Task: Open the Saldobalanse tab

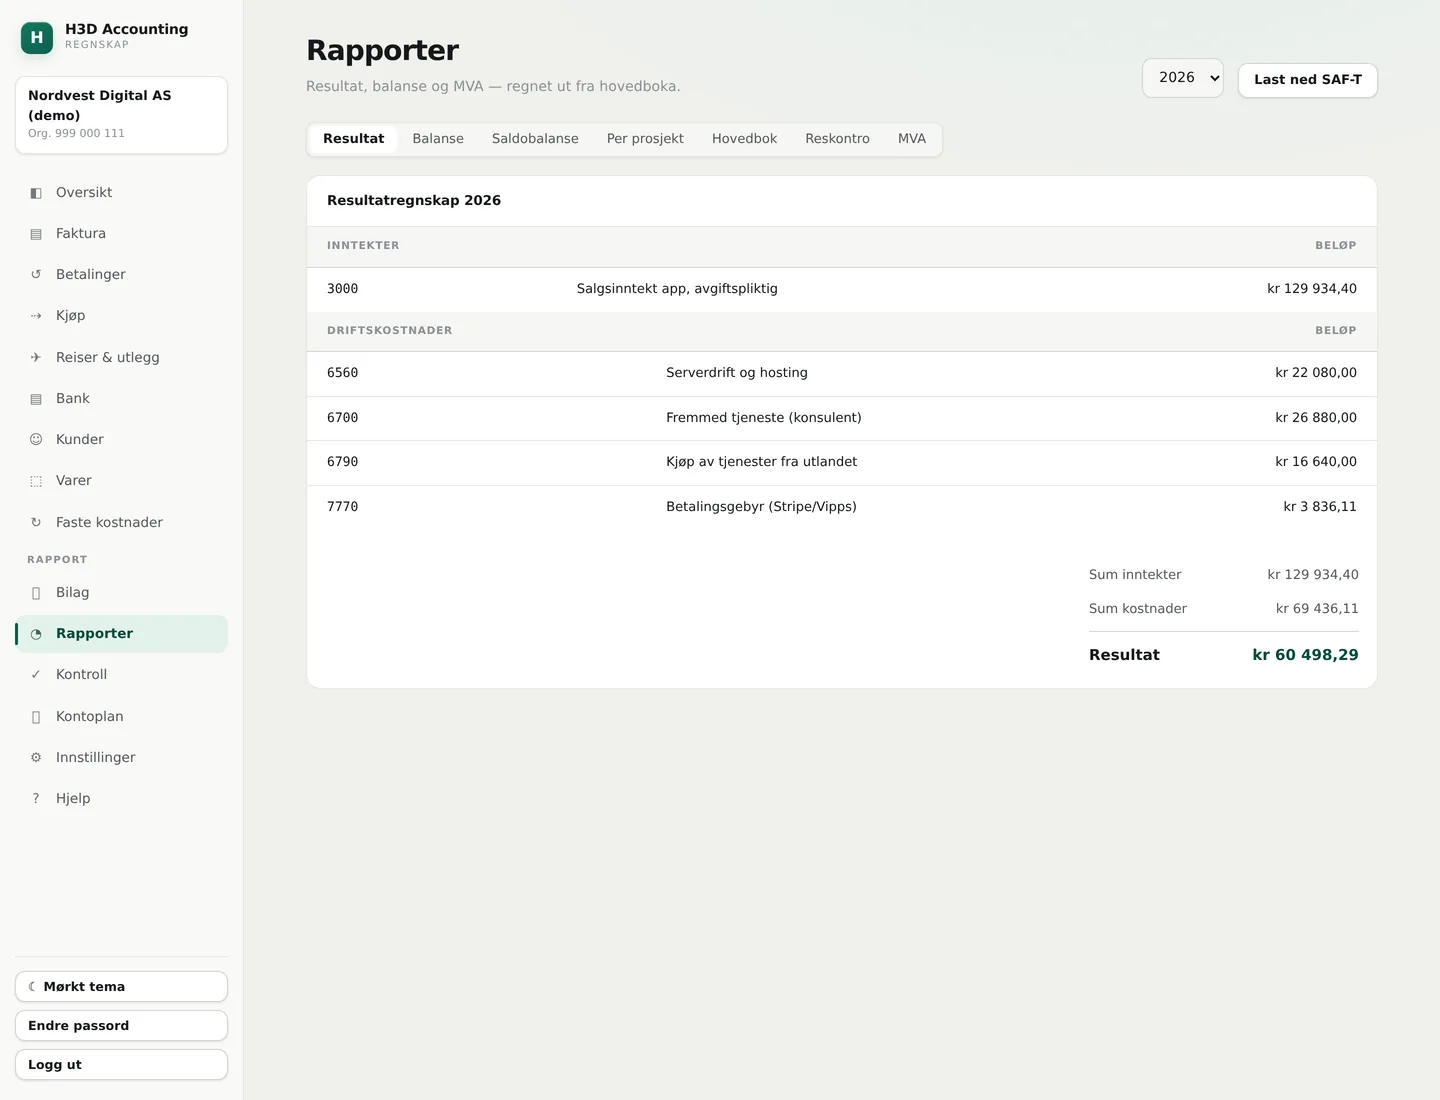Action: coord(535,139)
